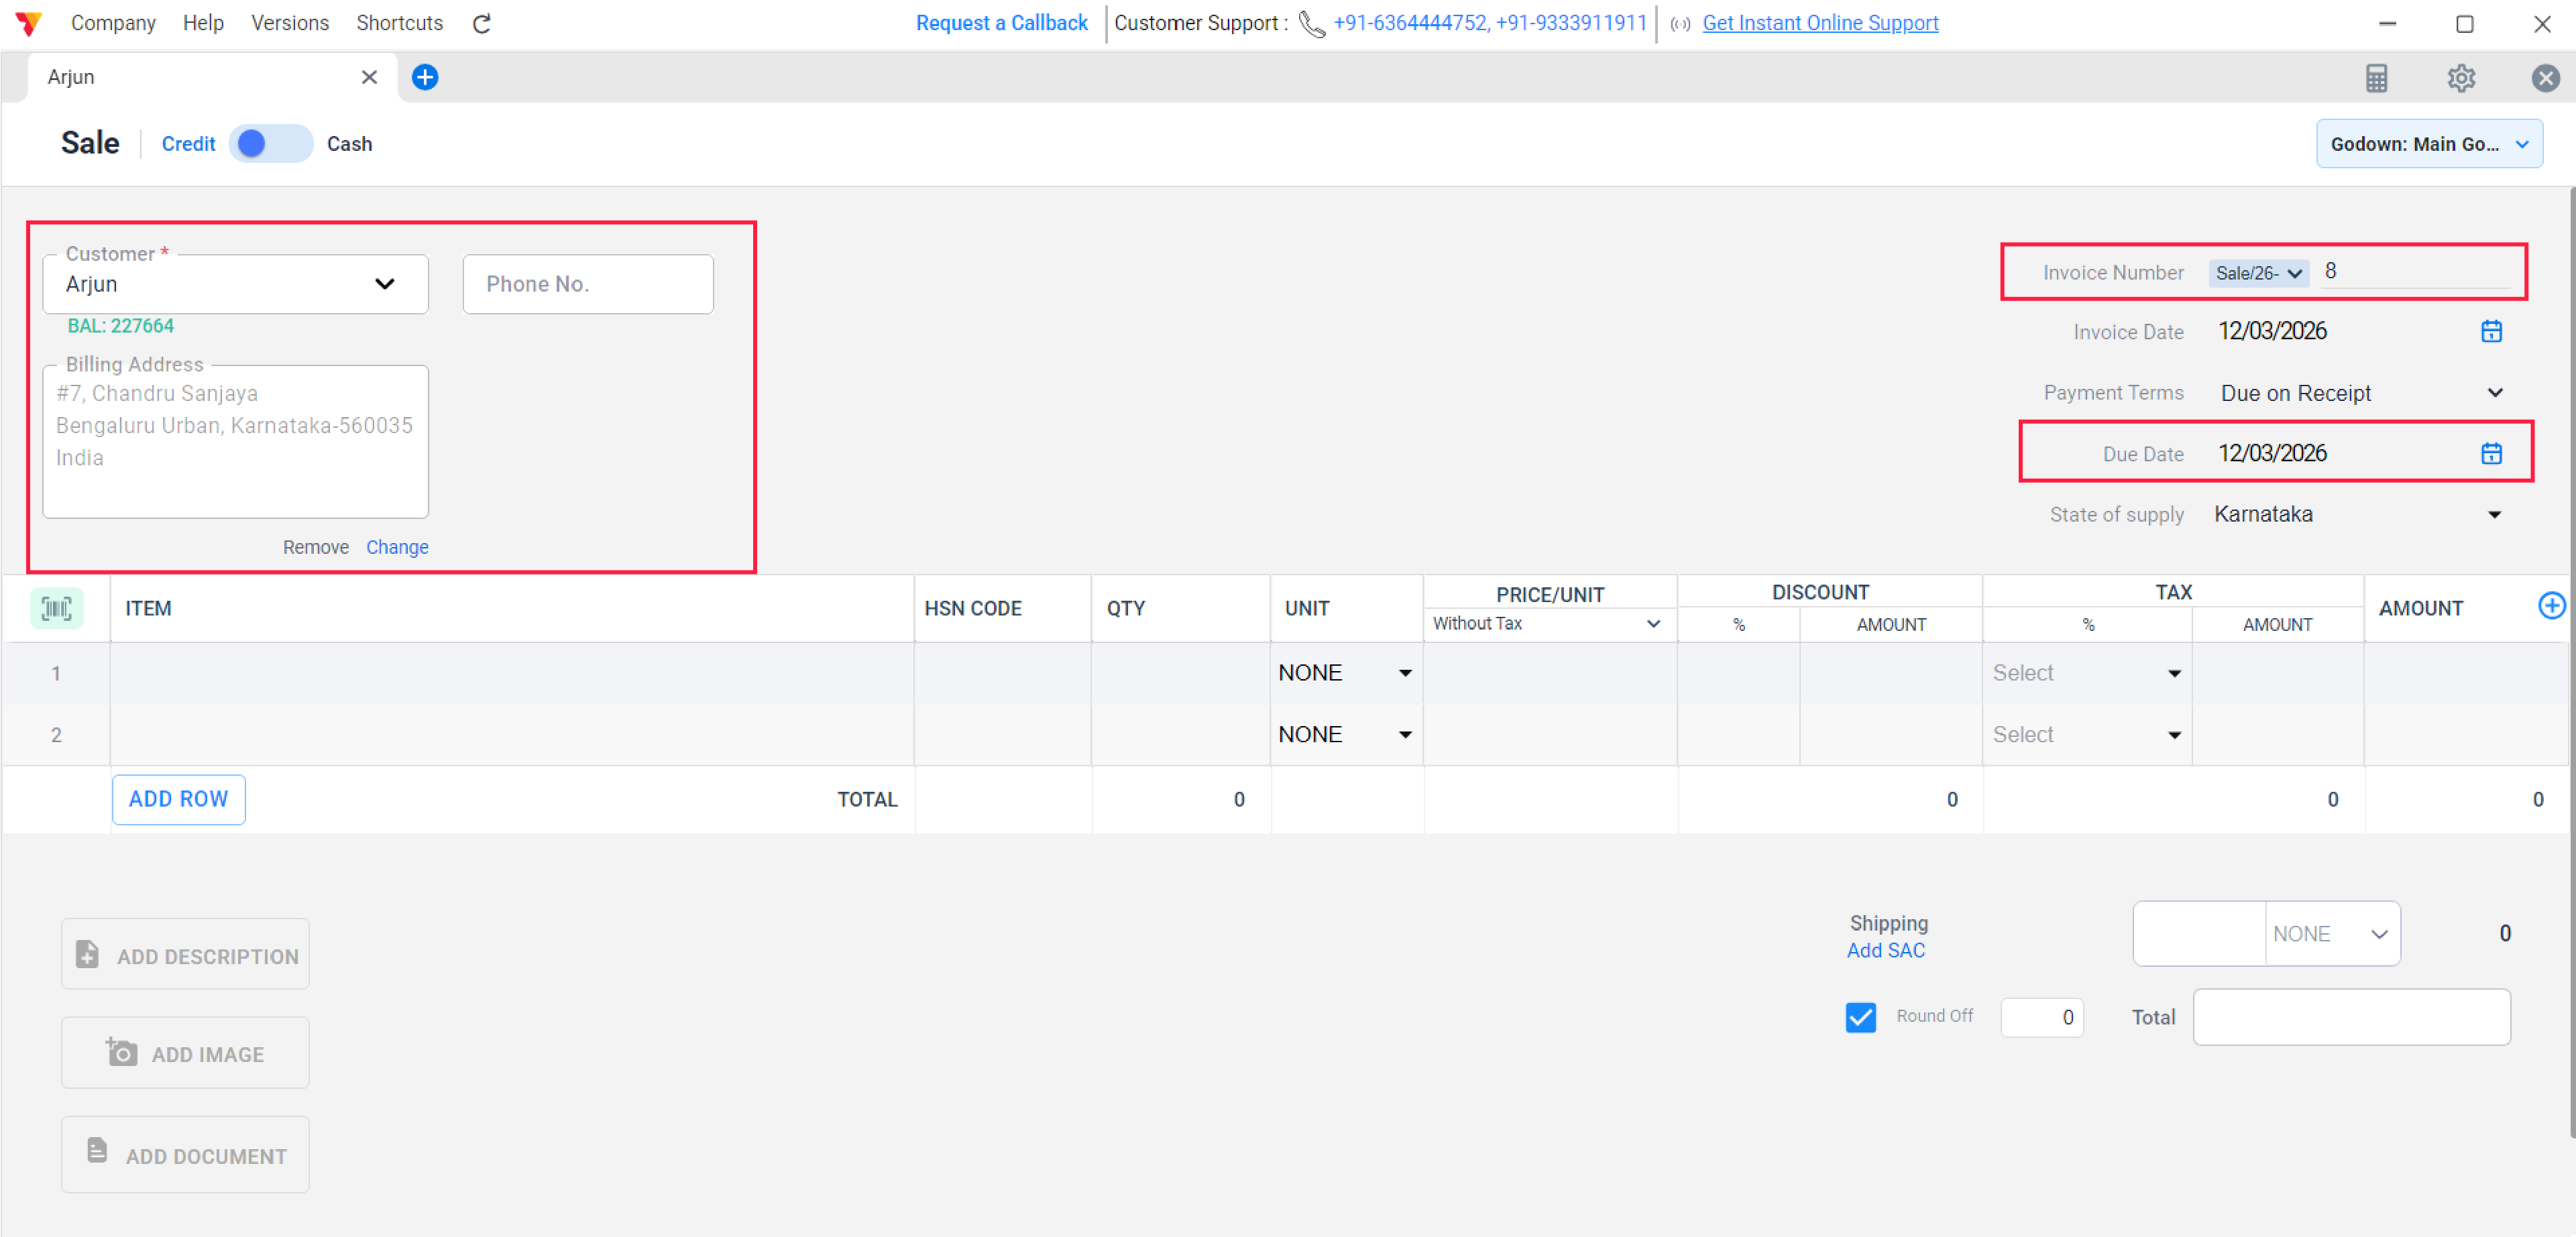Open the State of supply dropdown
This screenshot has height=1237, width=2576.
pyautogui.click(x=2495, y=514)
